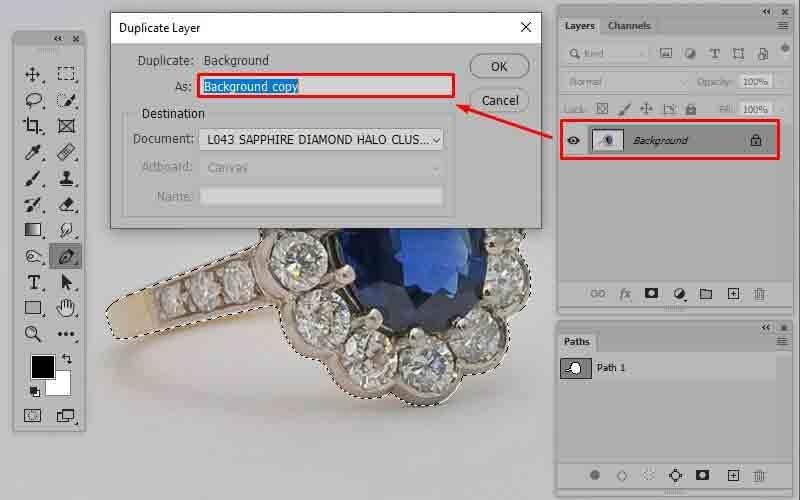Open the Document destination dropdown
Viewport: 800px width, 500px height.
pyautogui.click(x=321, y=139)
